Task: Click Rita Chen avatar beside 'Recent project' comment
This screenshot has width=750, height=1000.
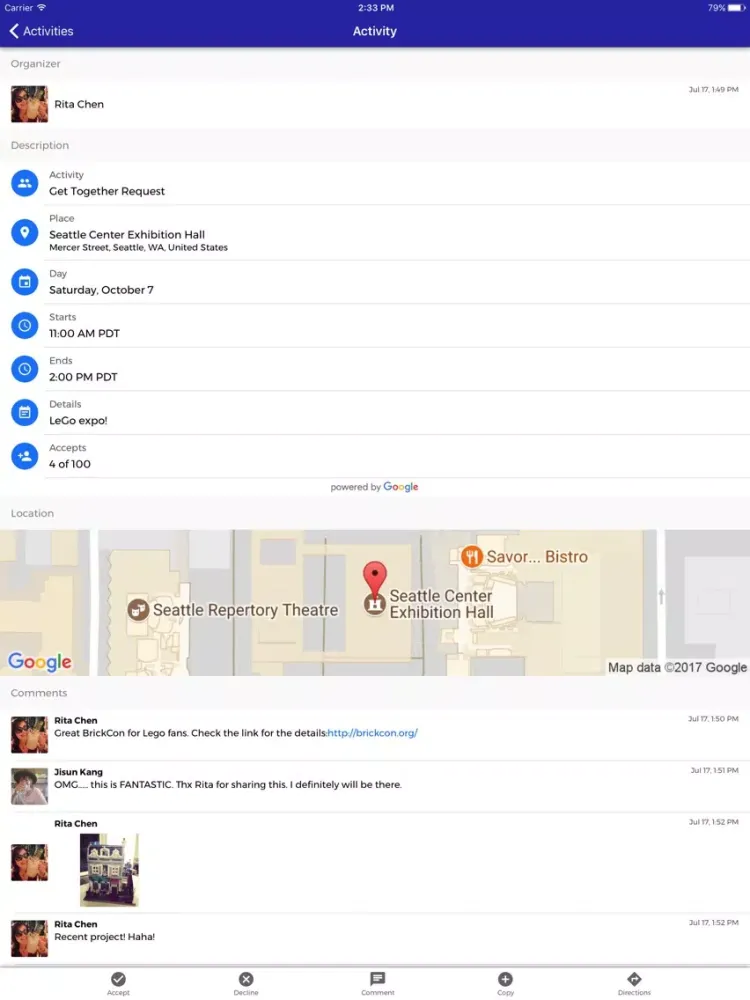Action: pyautogui.click(x=29, y=938)
